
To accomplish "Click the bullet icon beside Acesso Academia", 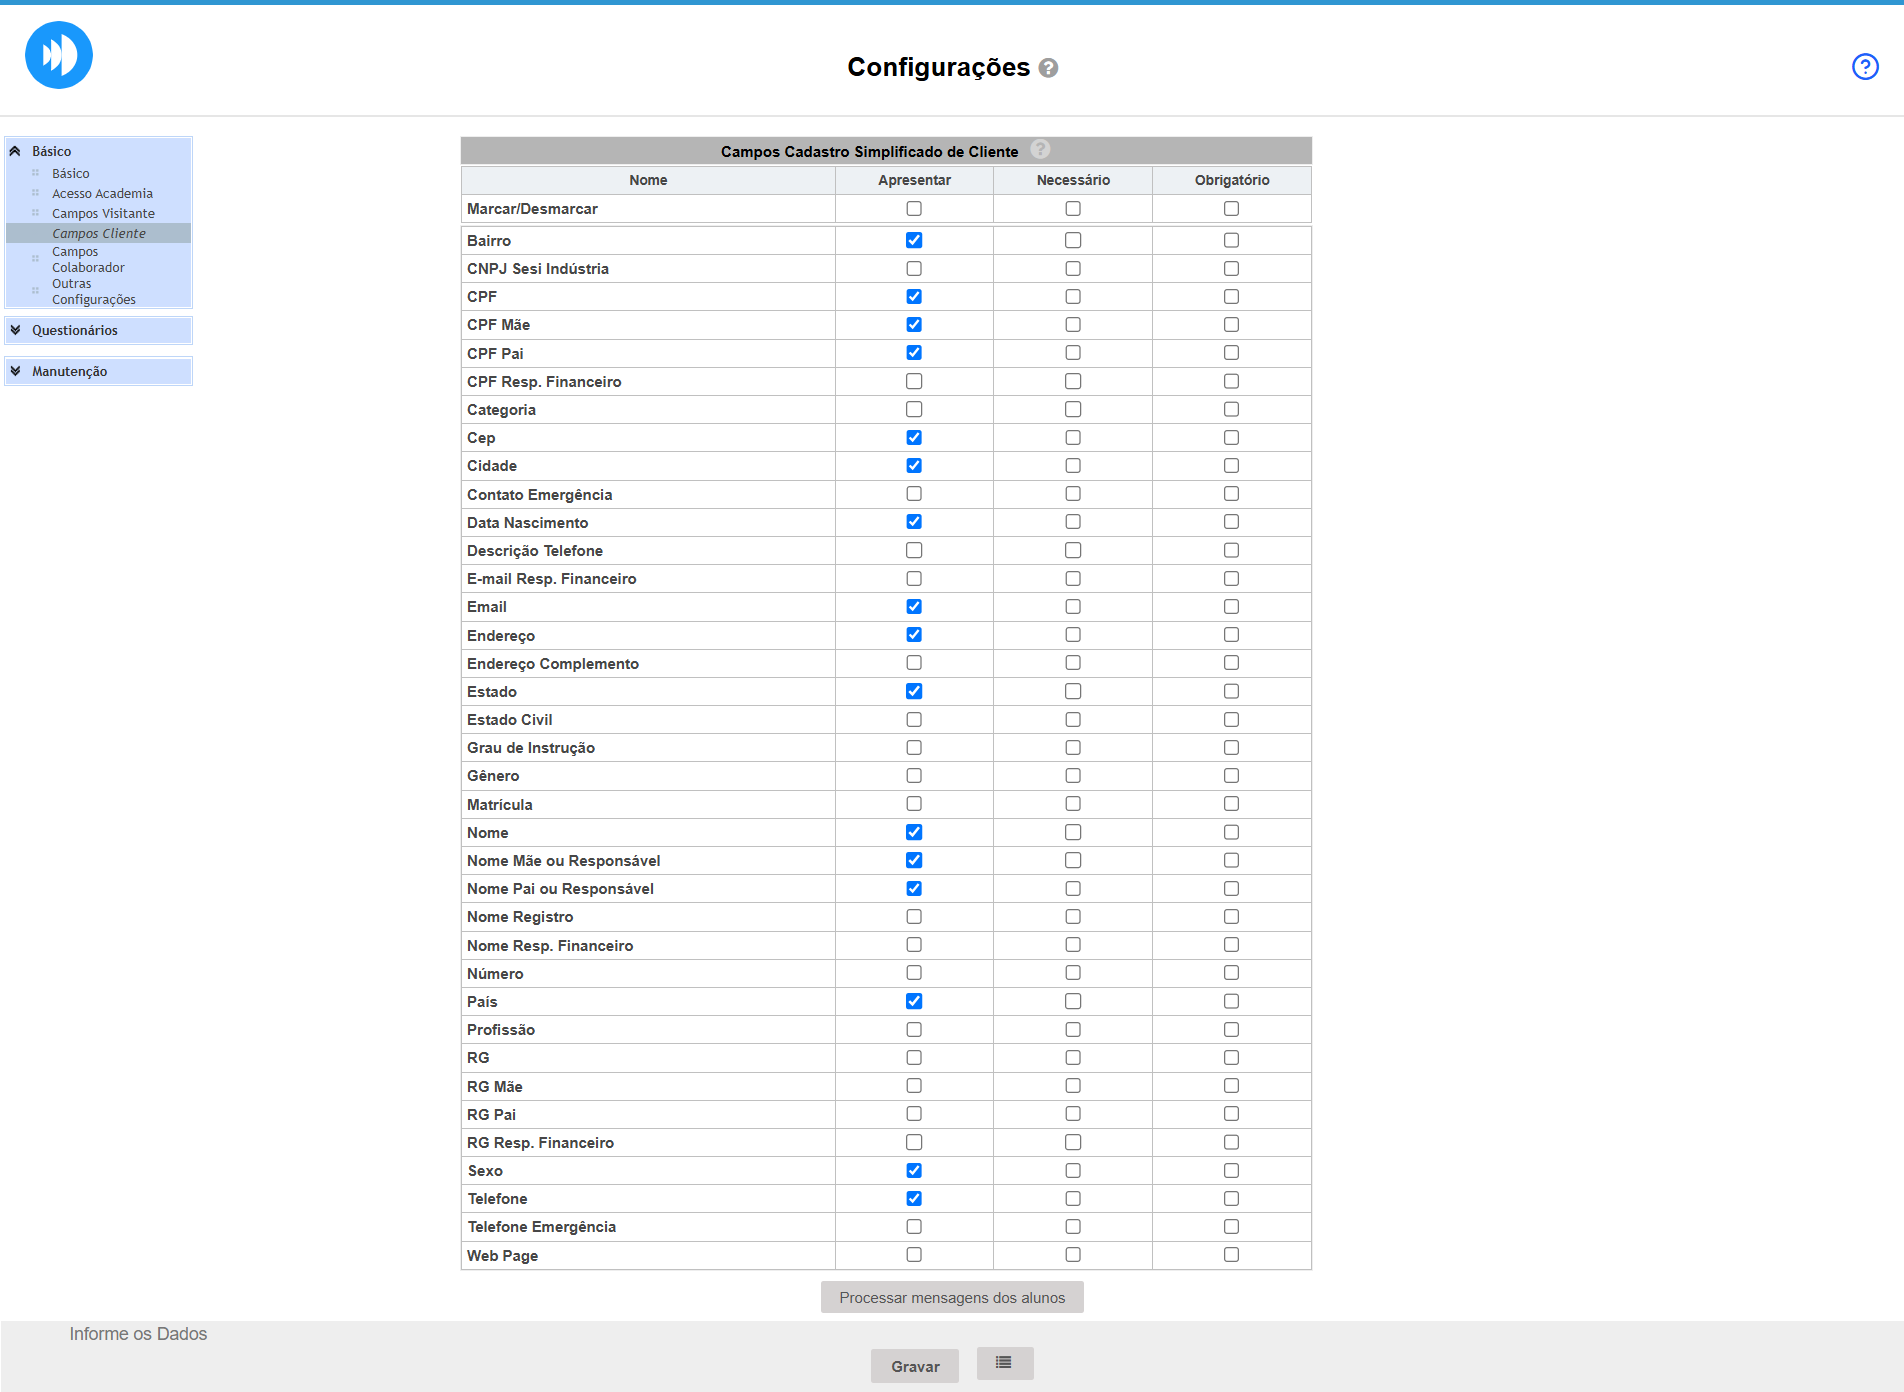I will point(36,193).
